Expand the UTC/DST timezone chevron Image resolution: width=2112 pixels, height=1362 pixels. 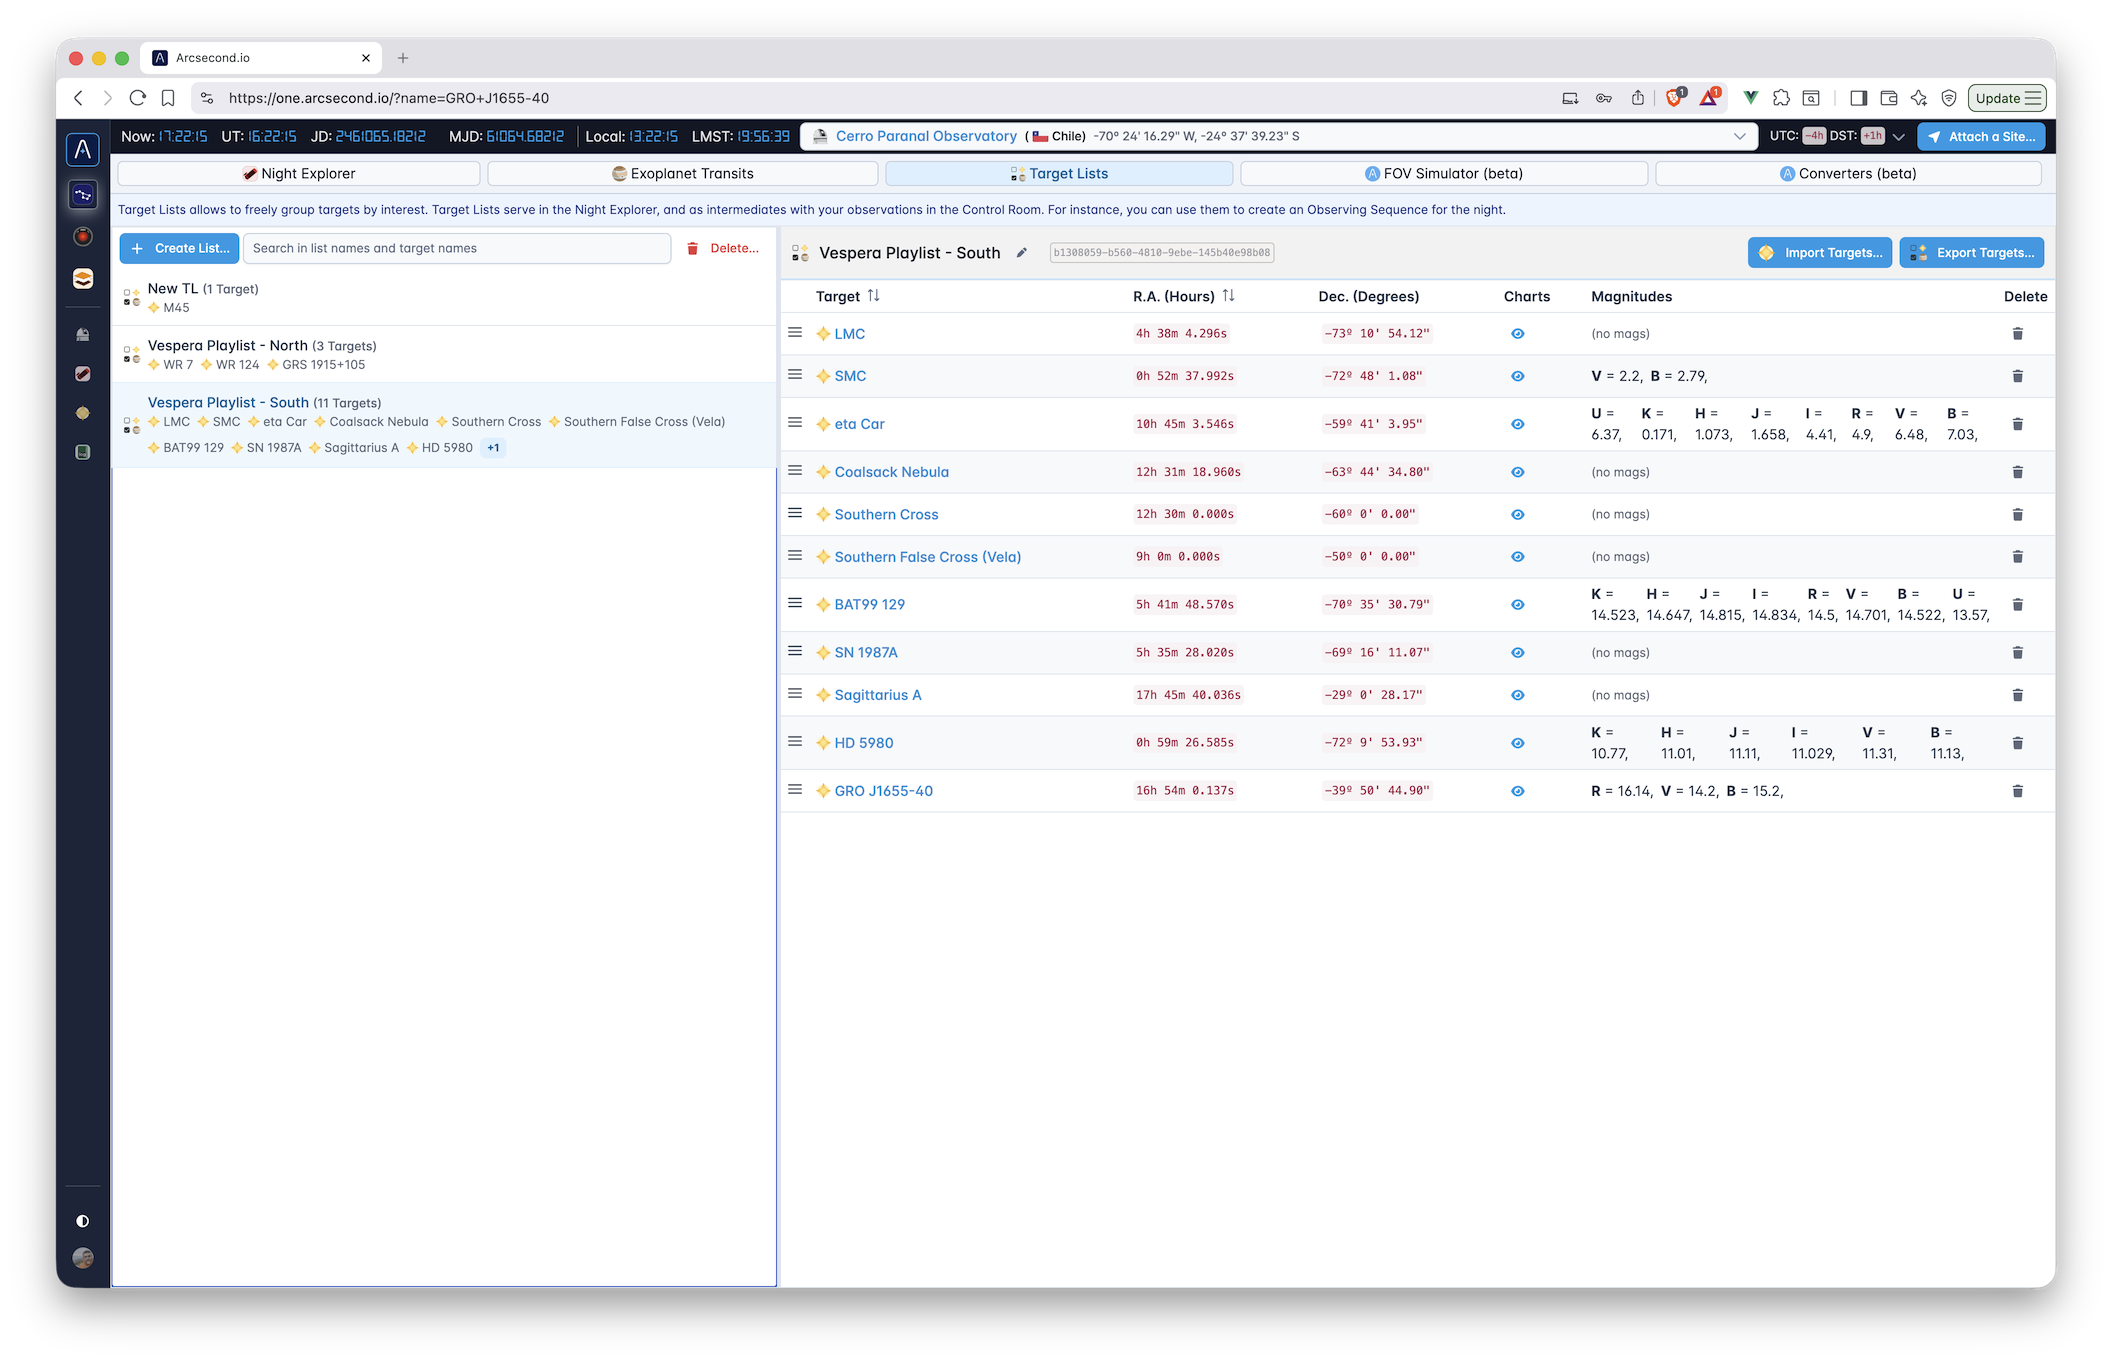click(x=1898, y=136)
